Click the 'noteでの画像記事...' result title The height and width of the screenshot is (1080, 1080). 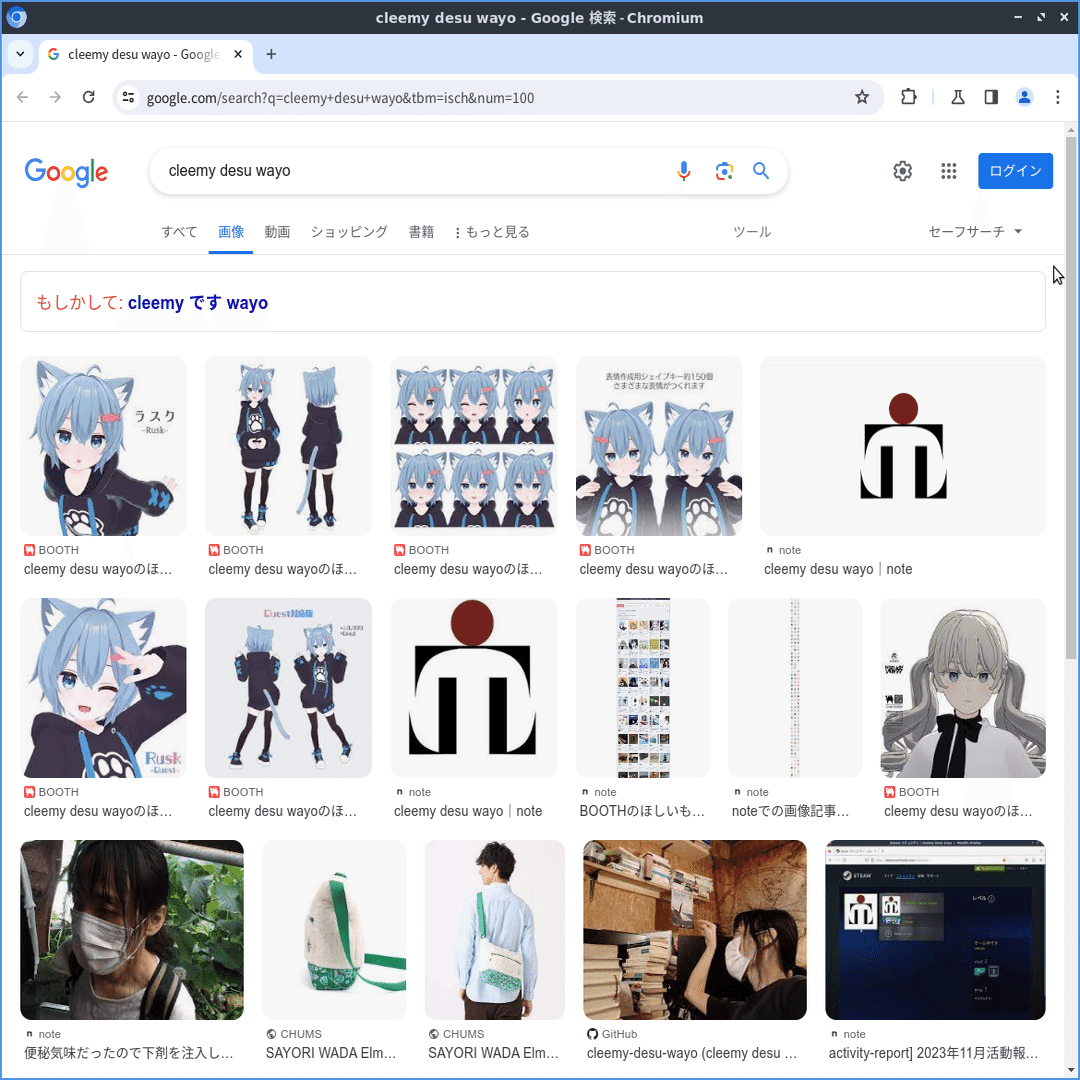click(x=790, y=811)
